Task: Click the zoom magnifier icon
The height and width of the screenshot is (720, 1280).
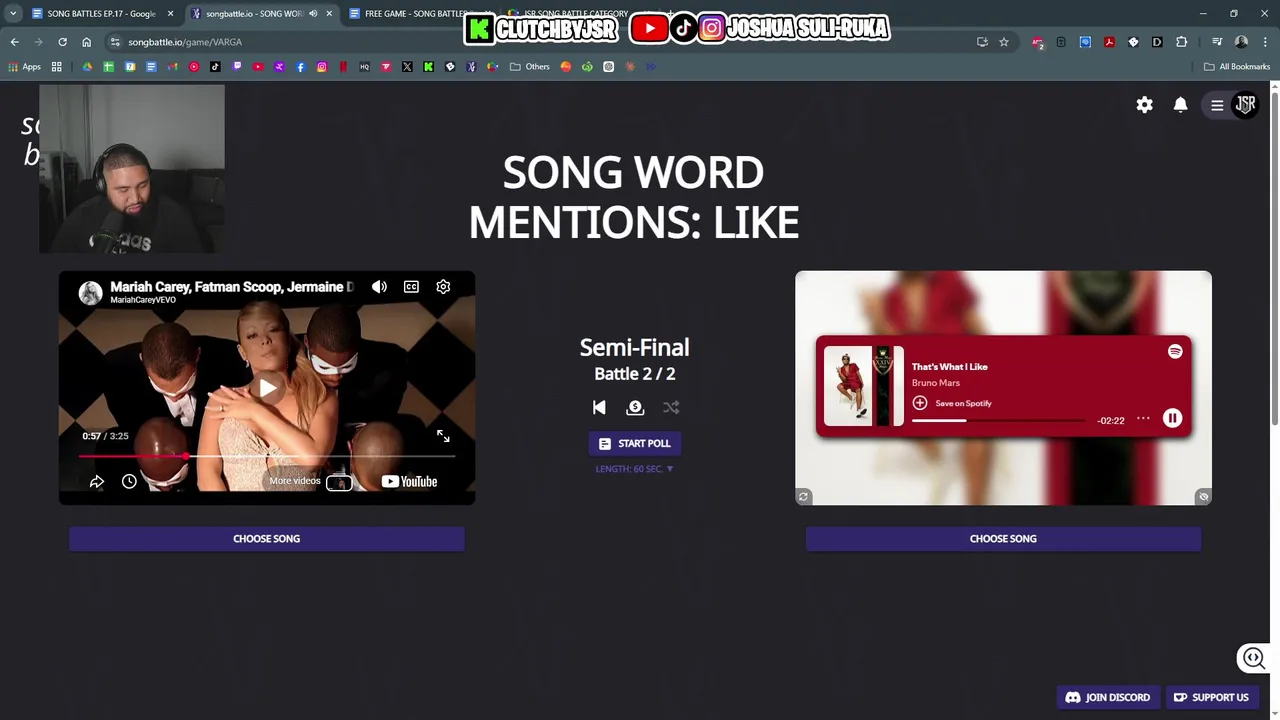Action: tap(1254, 658)
